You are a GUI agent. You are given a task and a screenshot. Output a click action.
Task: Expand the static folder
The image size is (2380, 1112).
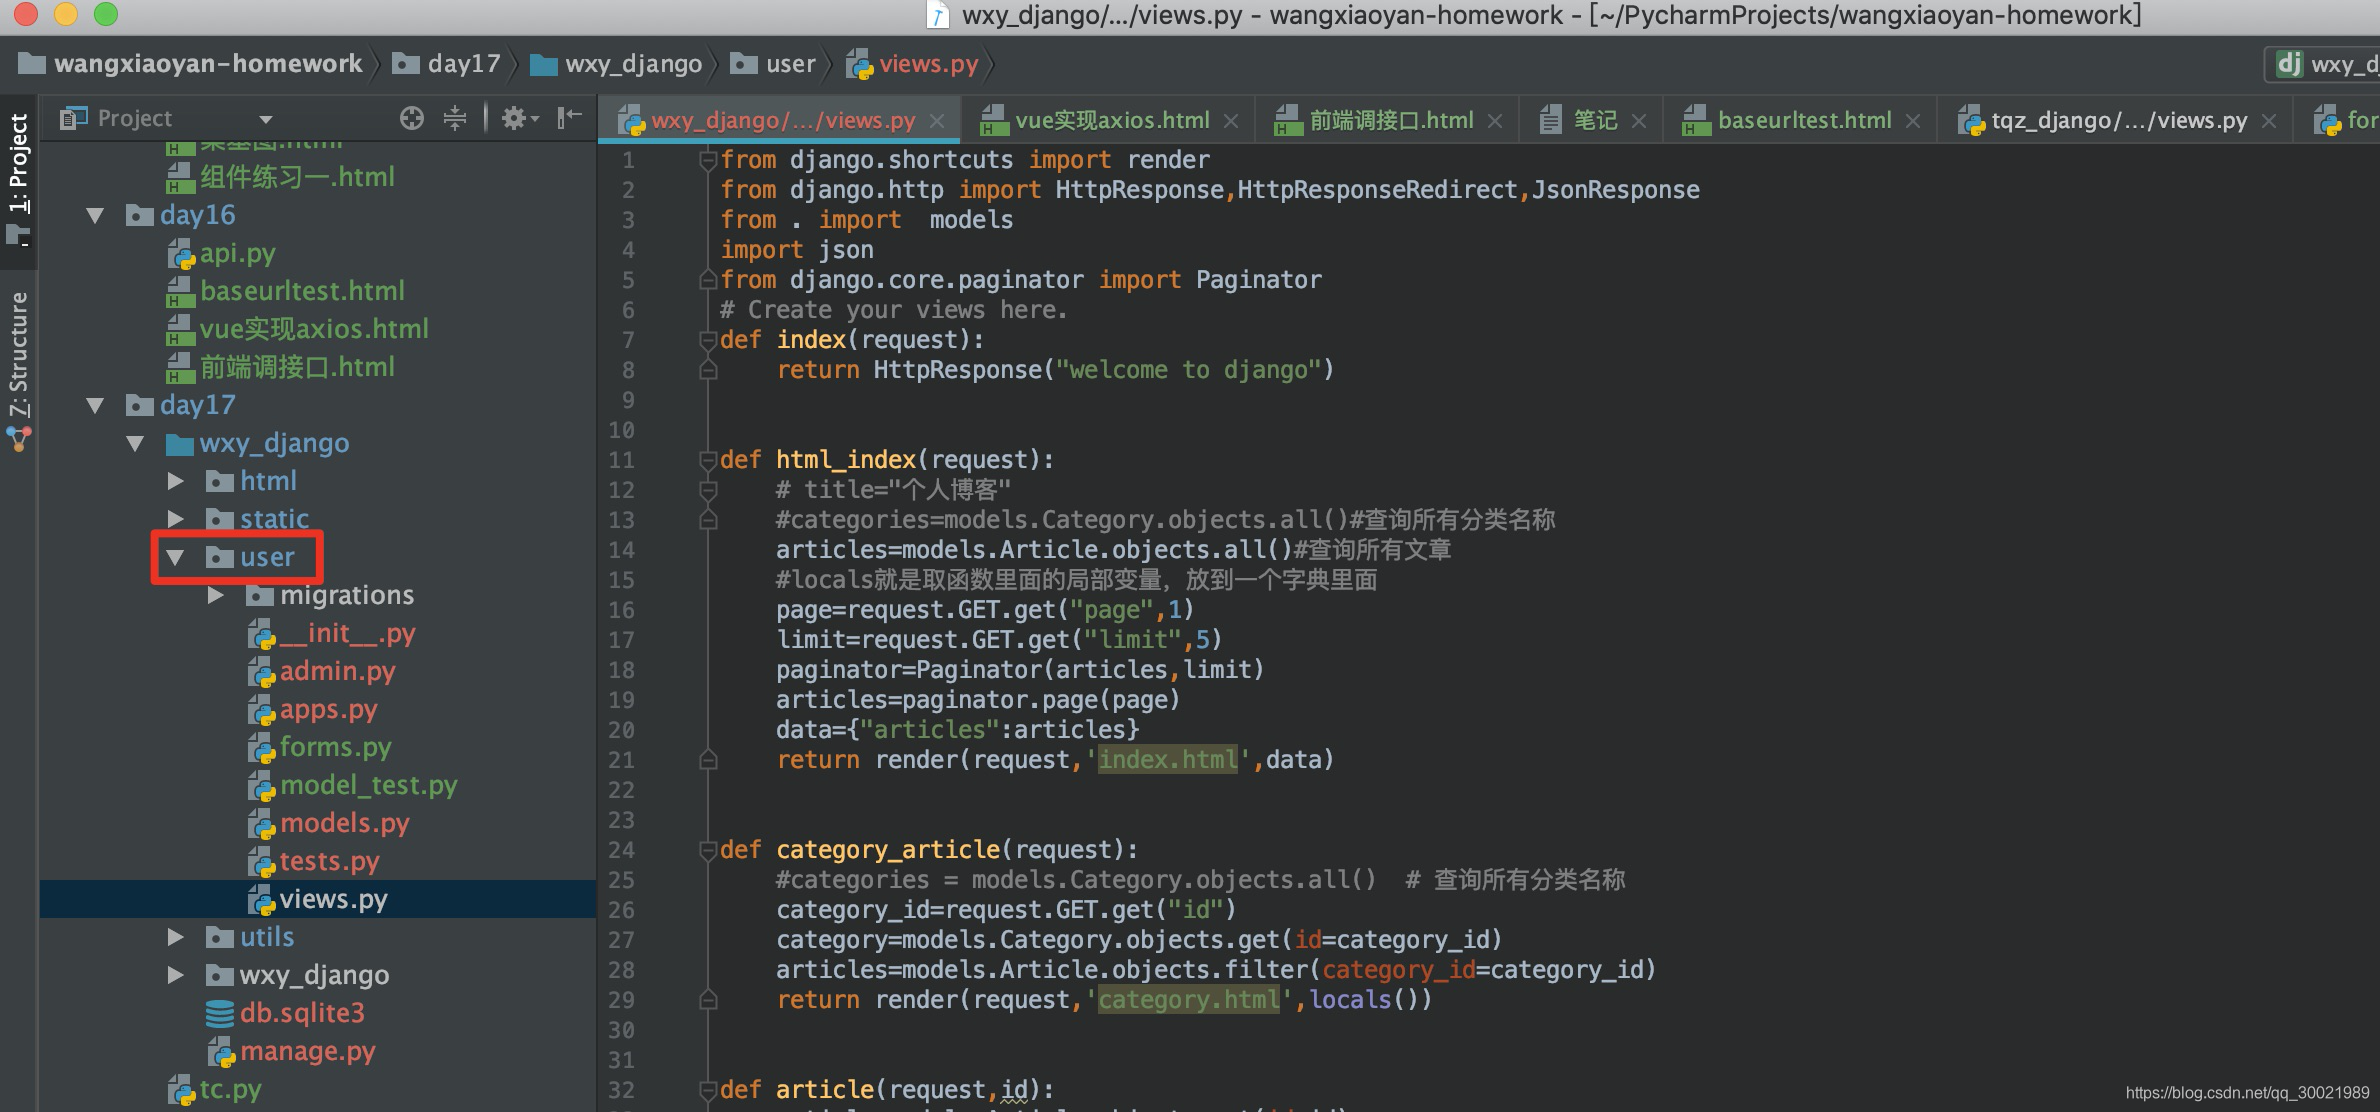(x=175, y=519)
